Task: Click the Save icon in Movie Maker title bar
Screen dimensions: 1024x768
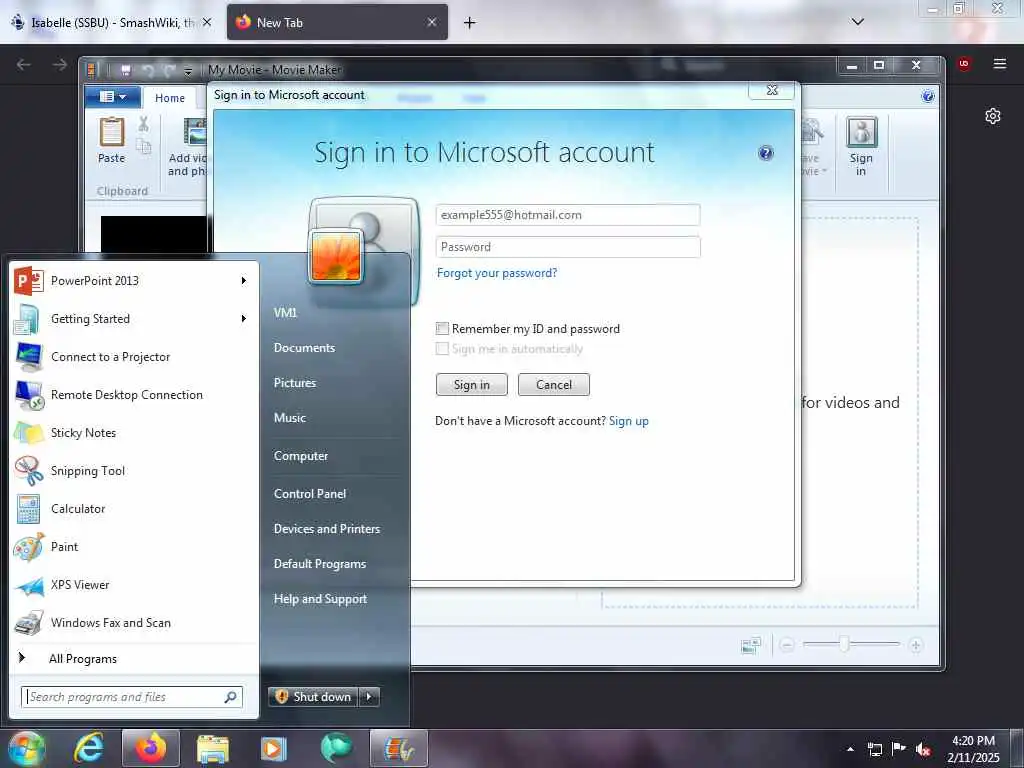Action: (126, 69)
